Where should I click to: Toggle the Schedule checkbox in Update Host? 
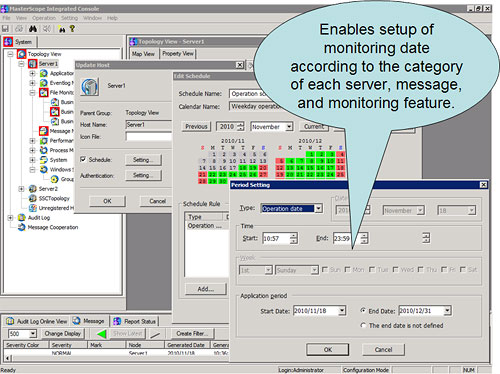click(x=83, y=159)
